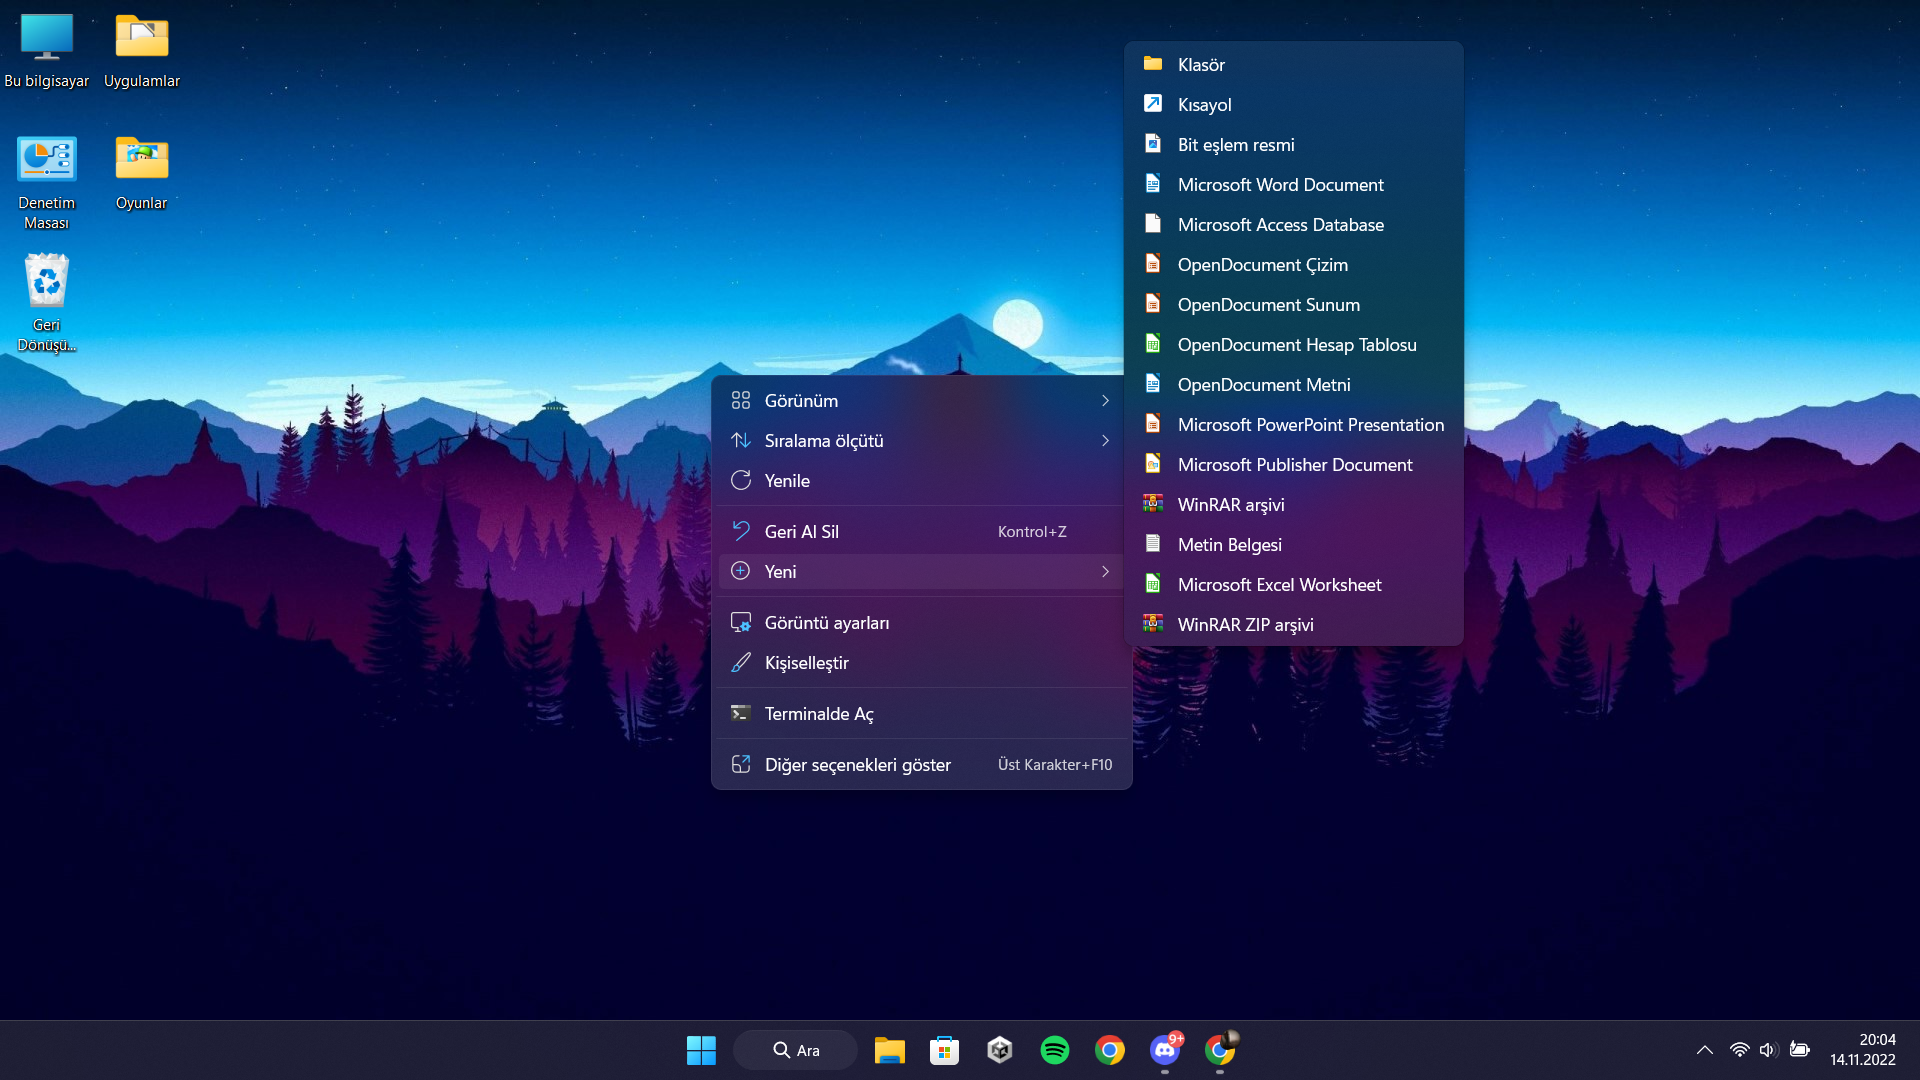Image resolution: width=1920 pixels, height=1080 pixels.
Task: Open the Geri Dönüşüm recycle bin icon
Action: point(47,282)
